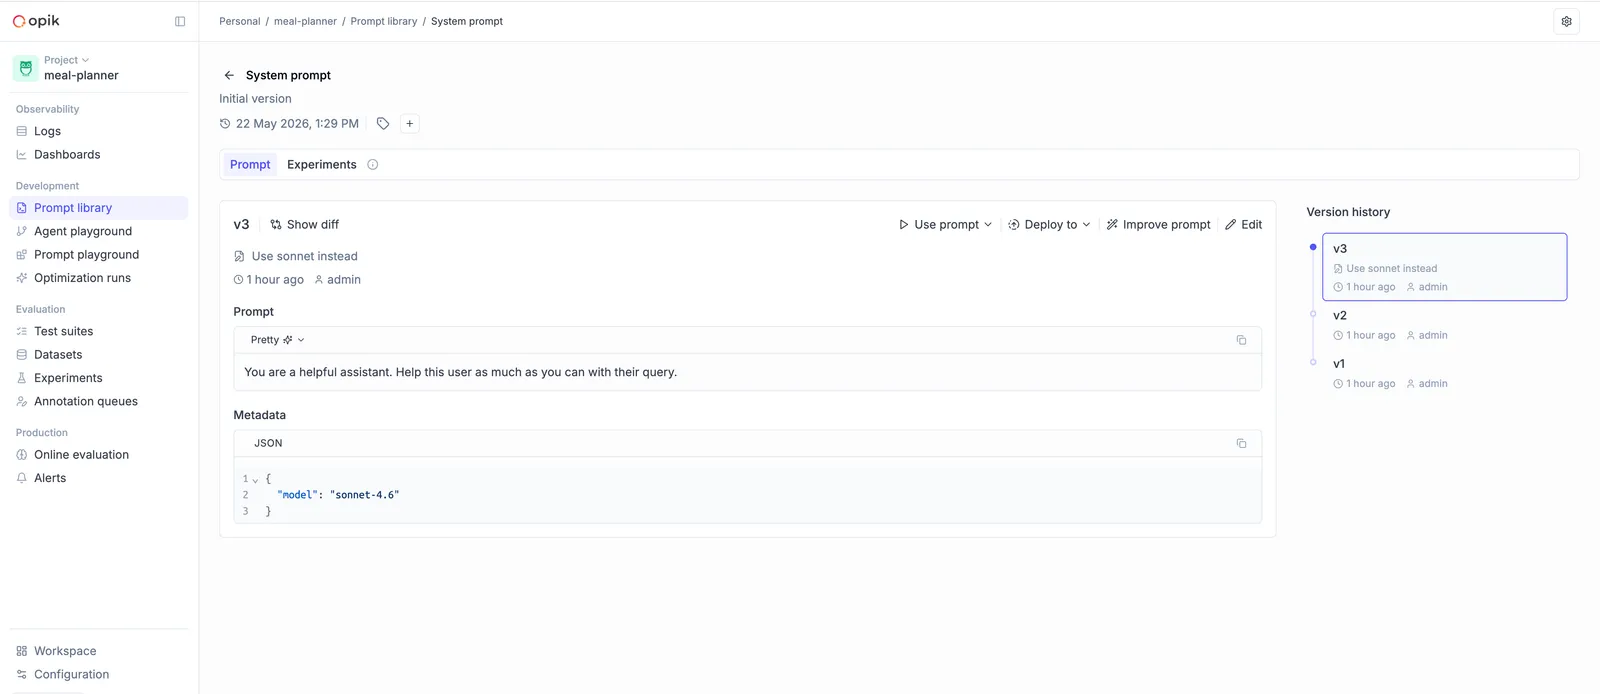Add a tag with plus button

coord(409,124)
